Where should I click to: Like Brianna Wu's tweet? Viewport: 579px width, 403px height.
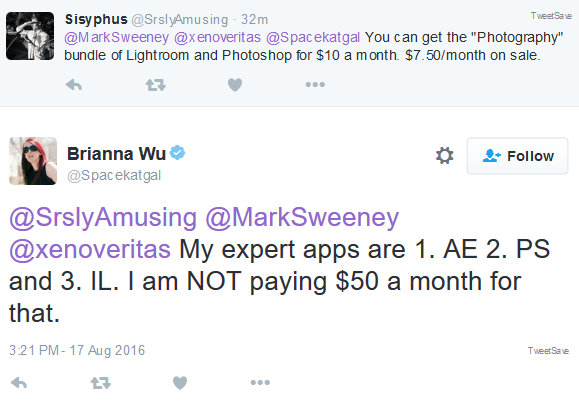pyautogui.click(x=180, y=383)
